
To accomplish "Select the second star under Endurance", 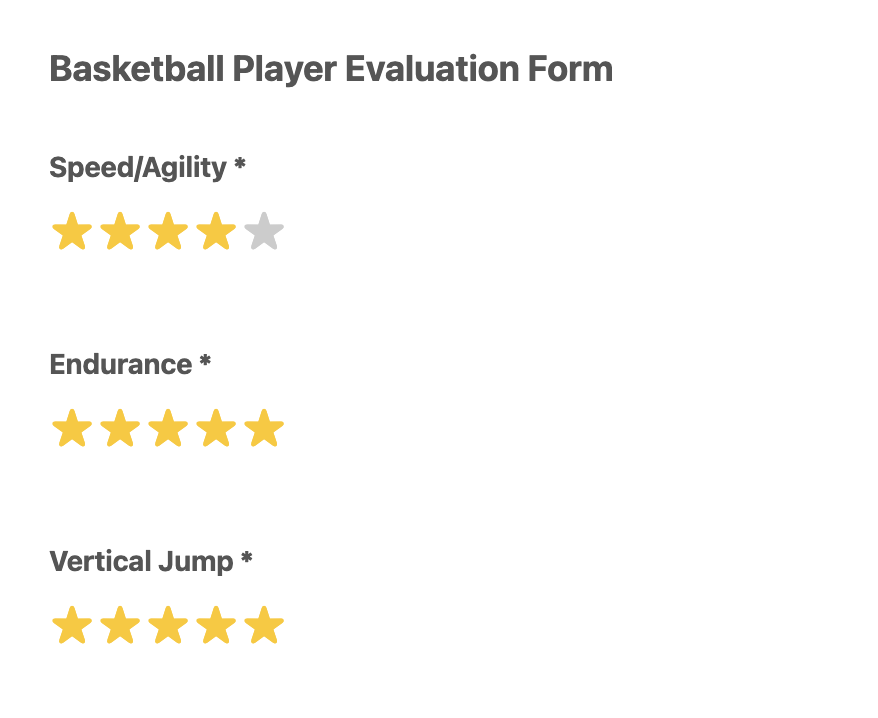I will (119, 428).
